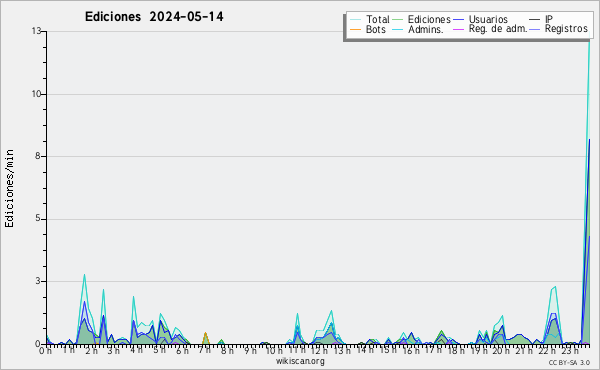Click the y-axis value 8
Screen dimensions: 600x370
tap(38, 156)
